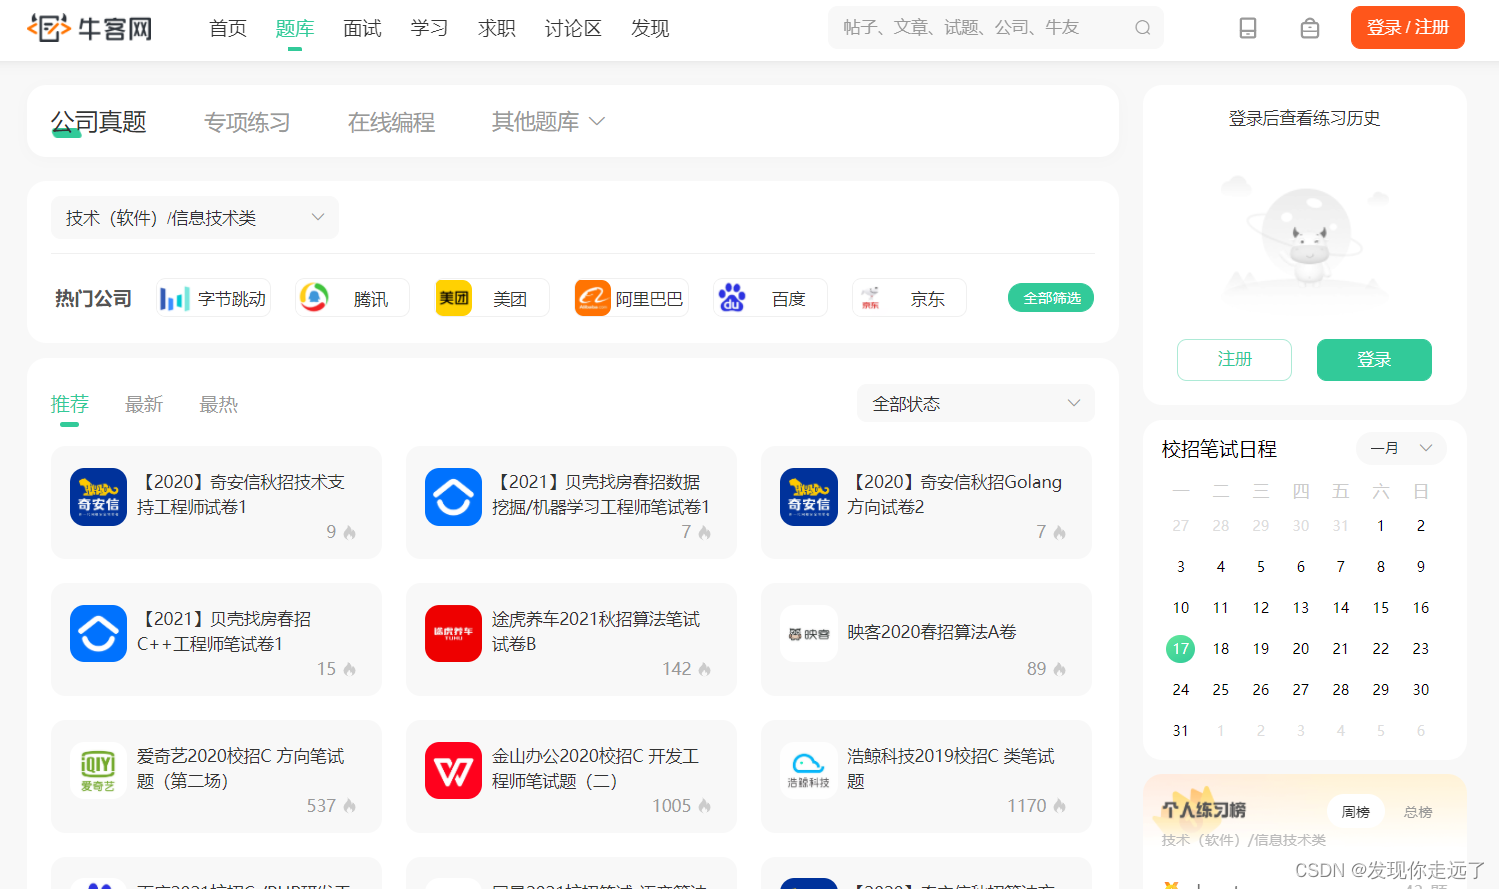This screenshot has height=889, width=1499.
Task: Switch to 专项练习 tab
Action: tap(247, 122)
